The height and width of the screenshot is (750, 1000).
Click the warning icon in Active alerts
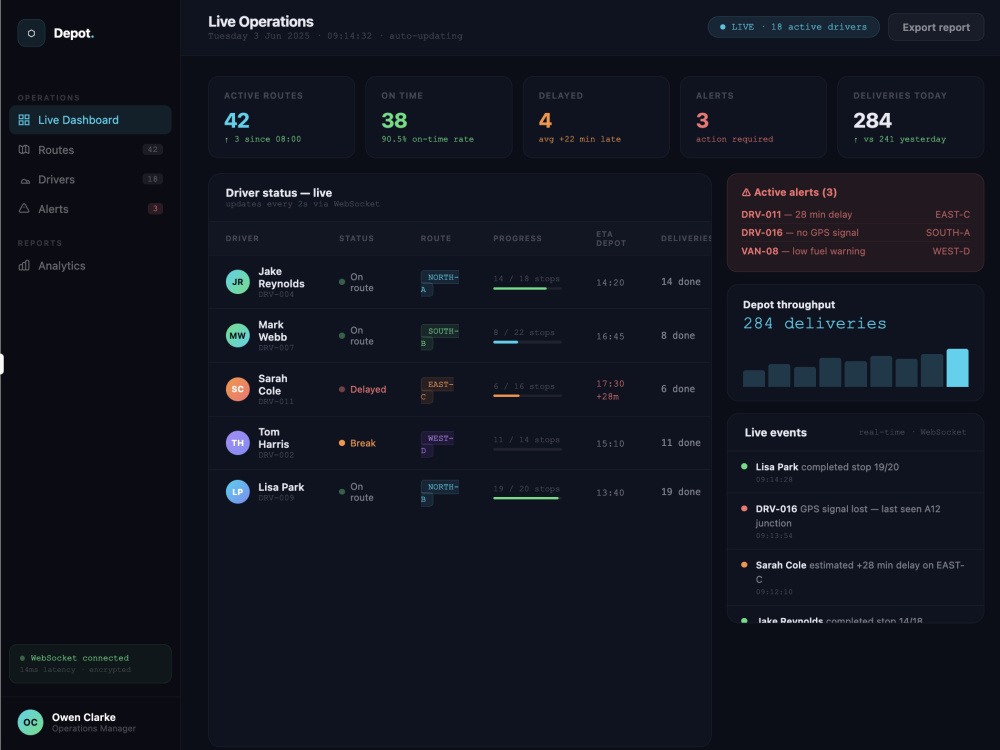[x=746, y=192]
